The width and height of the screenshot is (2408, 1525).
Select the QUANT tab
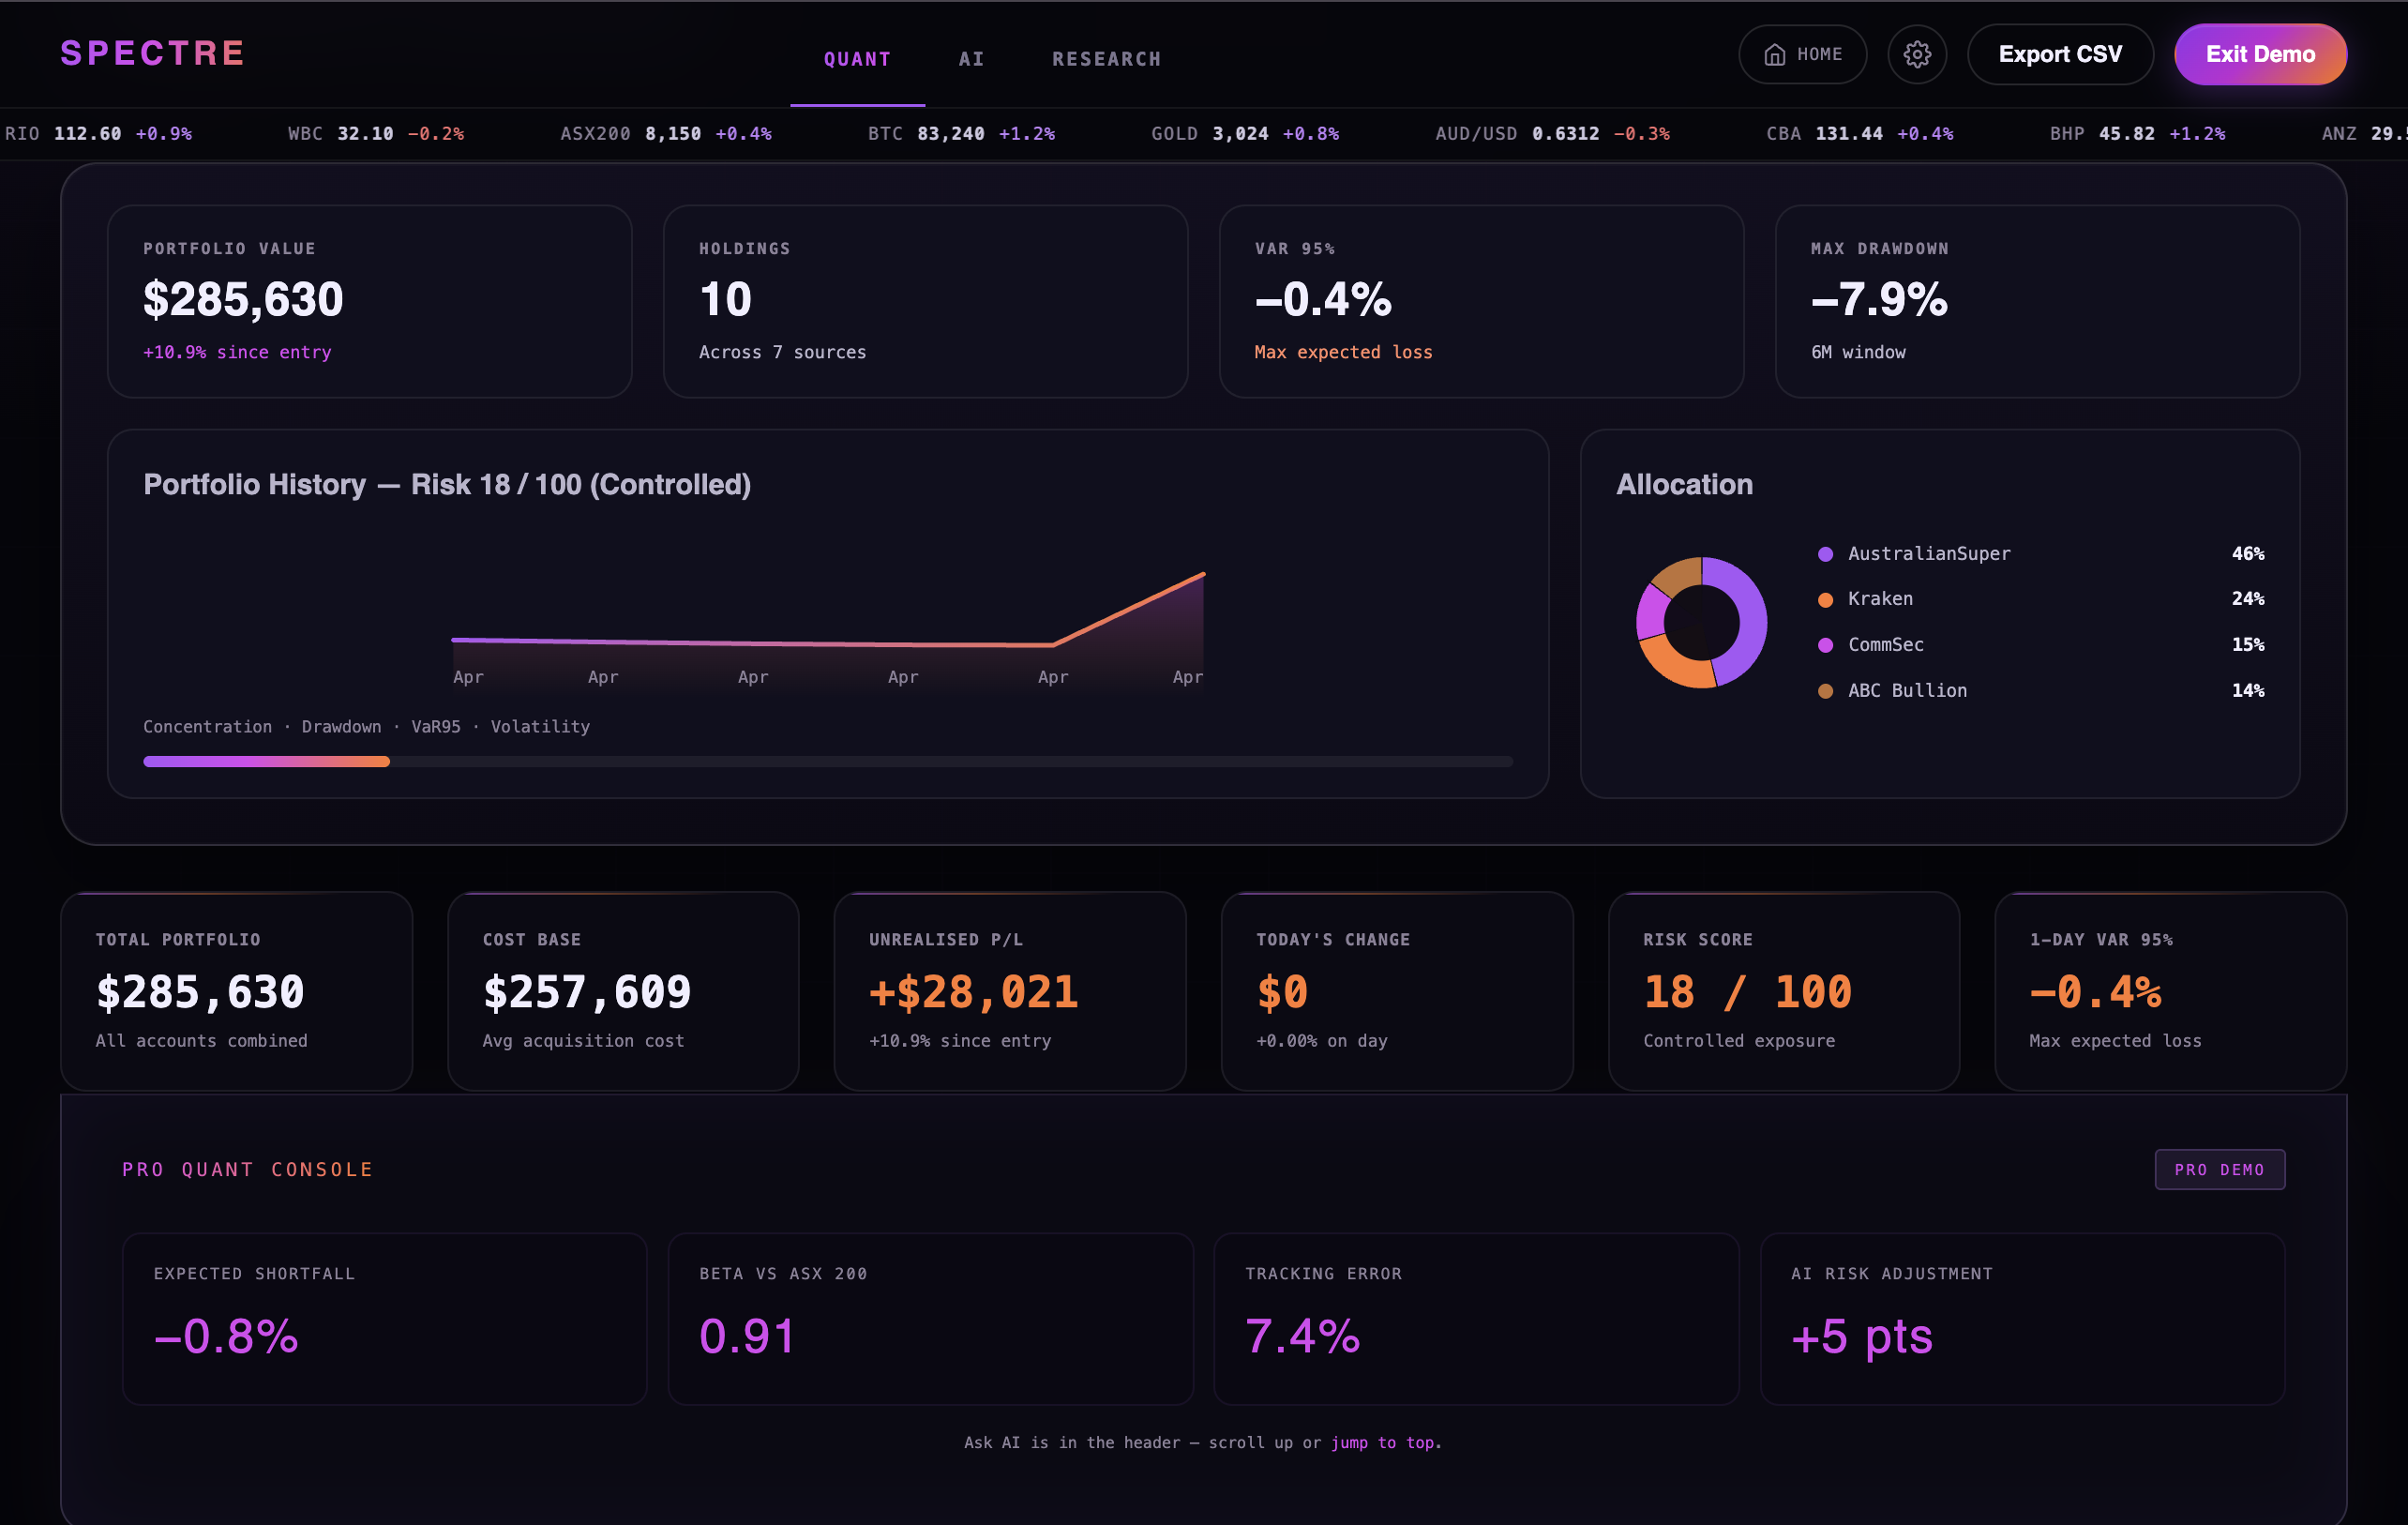click(x=857, y=59)
